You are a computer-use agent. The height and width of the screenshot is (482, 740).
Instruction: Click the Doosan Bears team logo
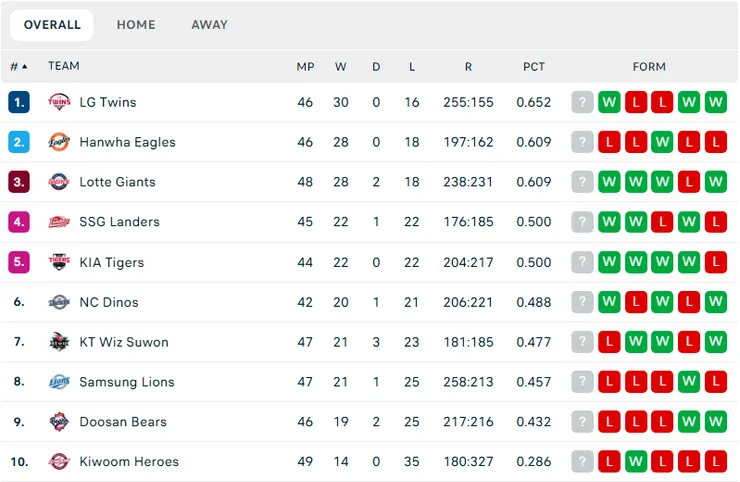coord(59,422)
